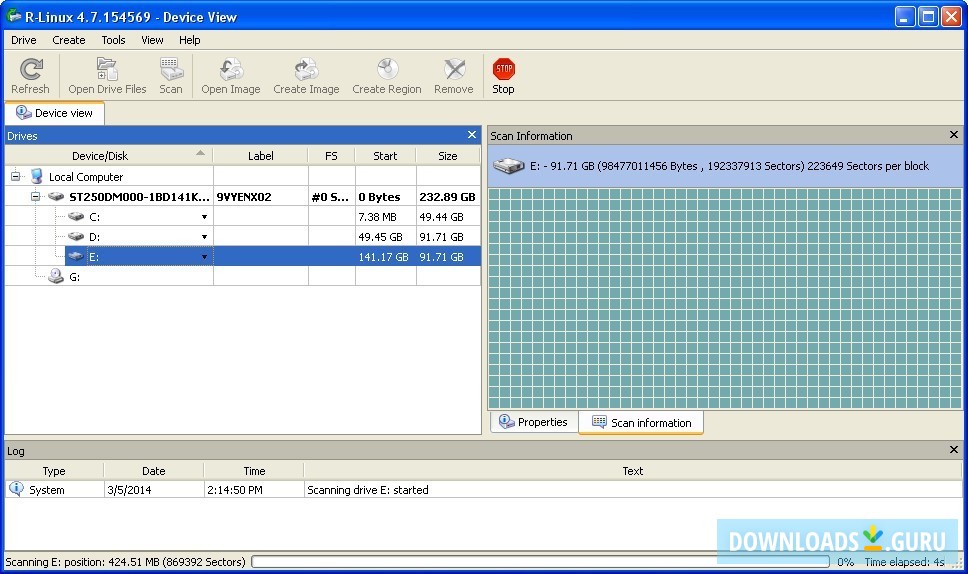Image resolution: width=968 pixels, height=574 pixels.
Task: Click the Create Image toolbar icon
Action: coord(306,76)
